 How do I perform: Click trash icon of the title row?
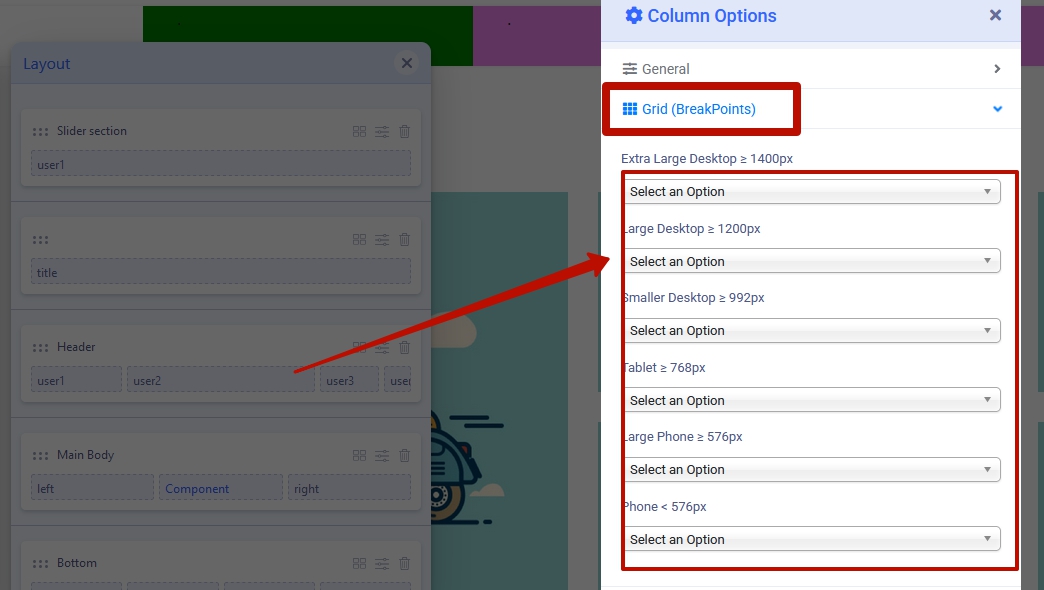(x=404, y=240)
